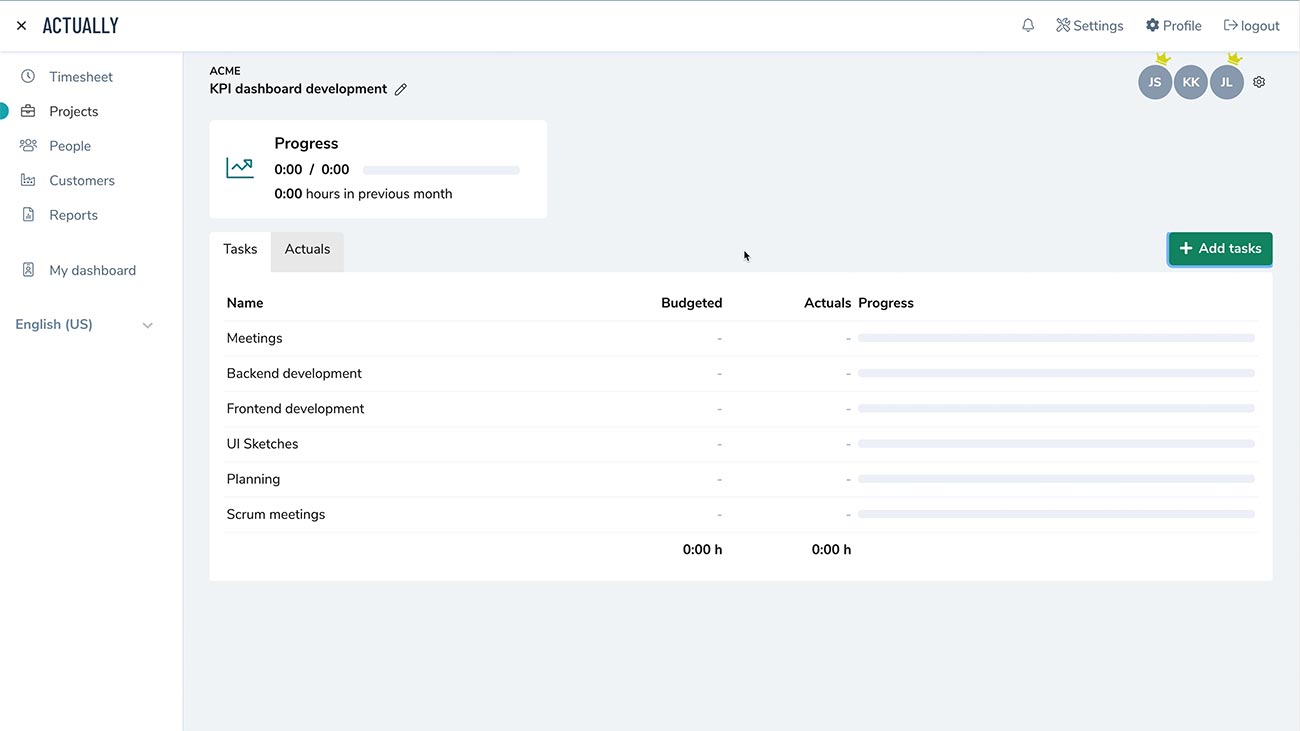Switch to the Actuals tab
Image resolution: width=1300 pixels, height=731 pixels.
(307, 249)
